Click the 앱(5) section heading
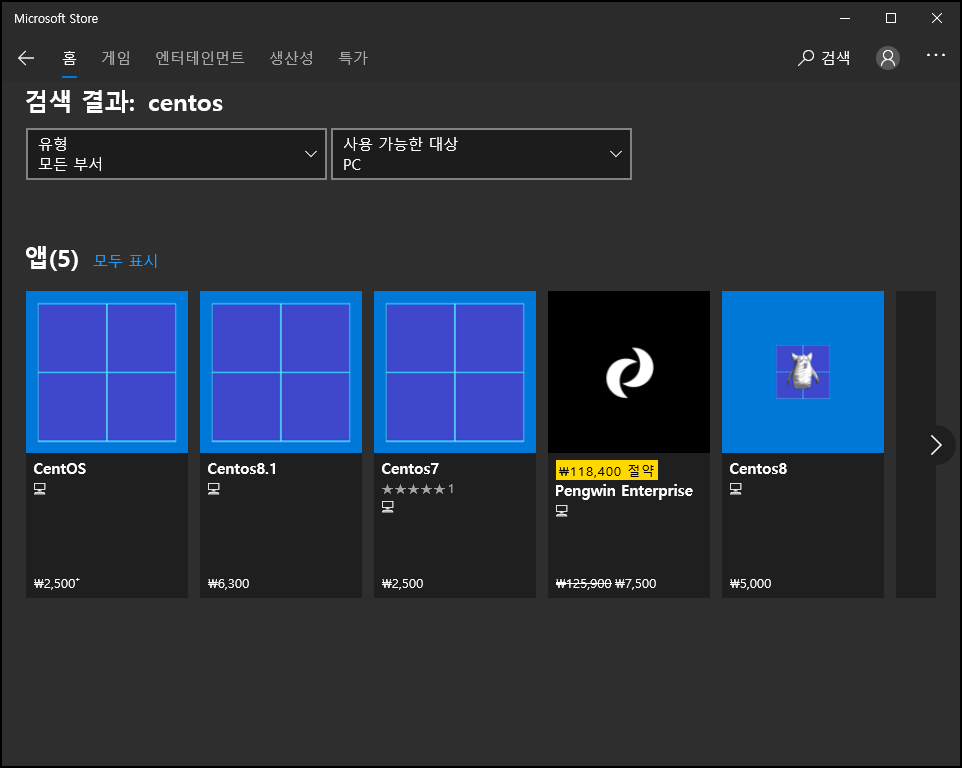962x768 pixels. [x=52, y=258]
